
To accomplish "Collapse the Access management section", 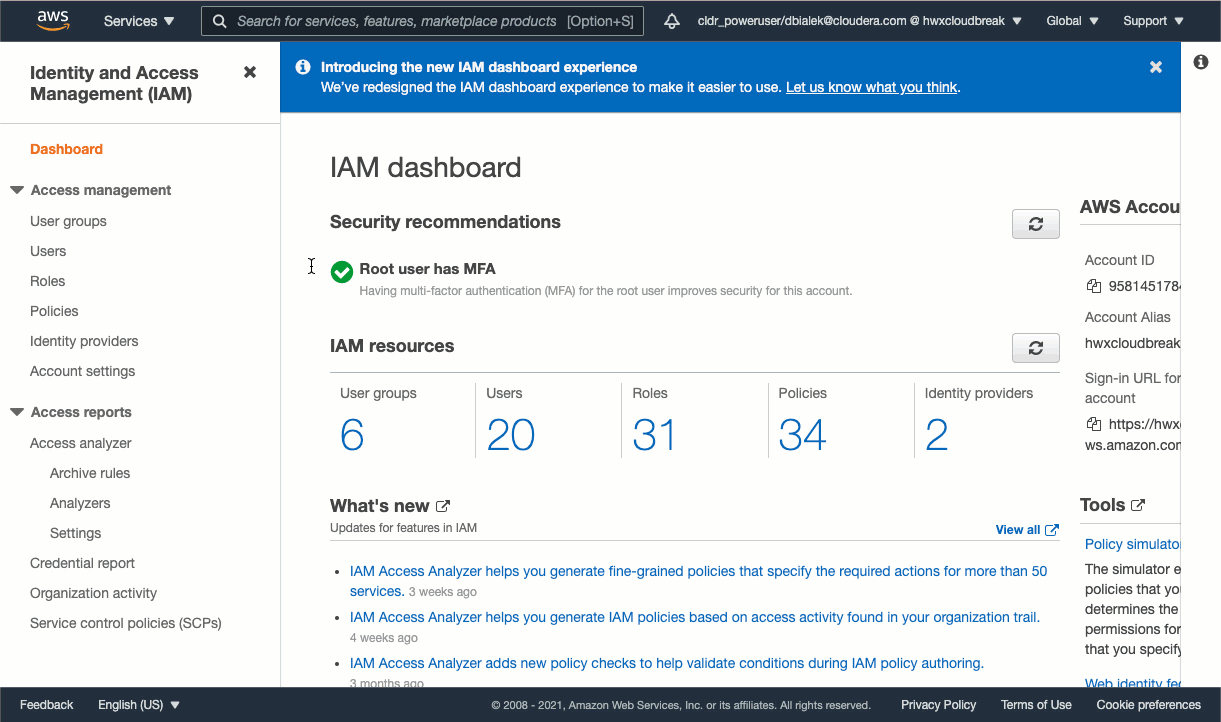I will 17,190.
